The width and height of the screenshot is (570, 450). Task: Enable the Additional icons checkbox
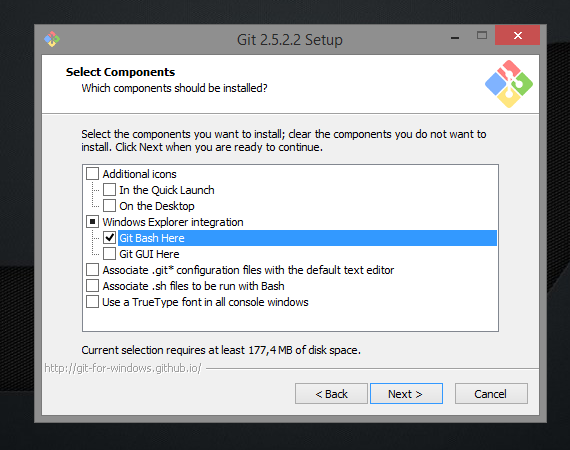[92, 174]
